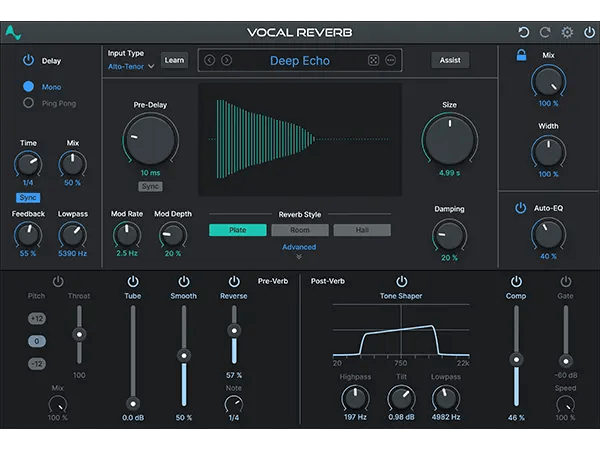Toggle delay Sync button
Image resolution: width=600 pixels, height=450 pixels.
[28, 197]
